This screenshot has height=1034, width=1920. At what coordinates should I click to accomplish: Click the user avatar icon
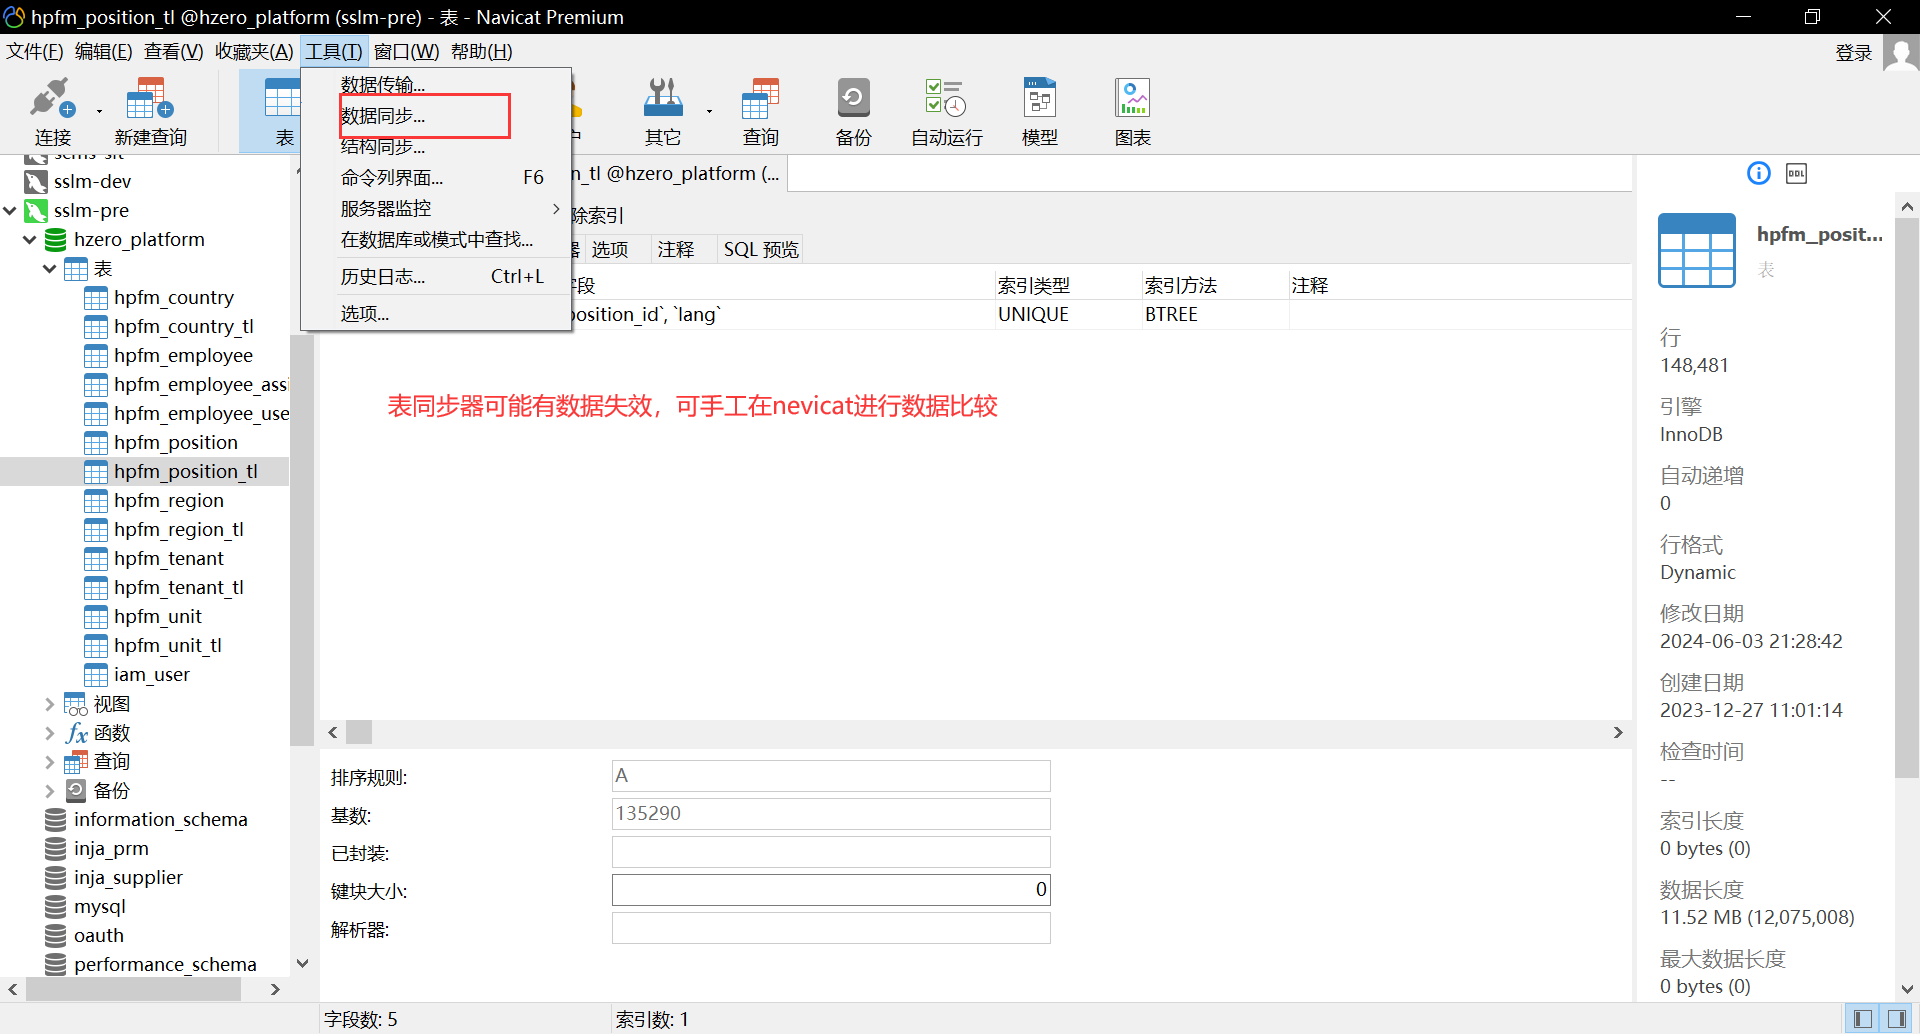click(x=1901, y=52)
